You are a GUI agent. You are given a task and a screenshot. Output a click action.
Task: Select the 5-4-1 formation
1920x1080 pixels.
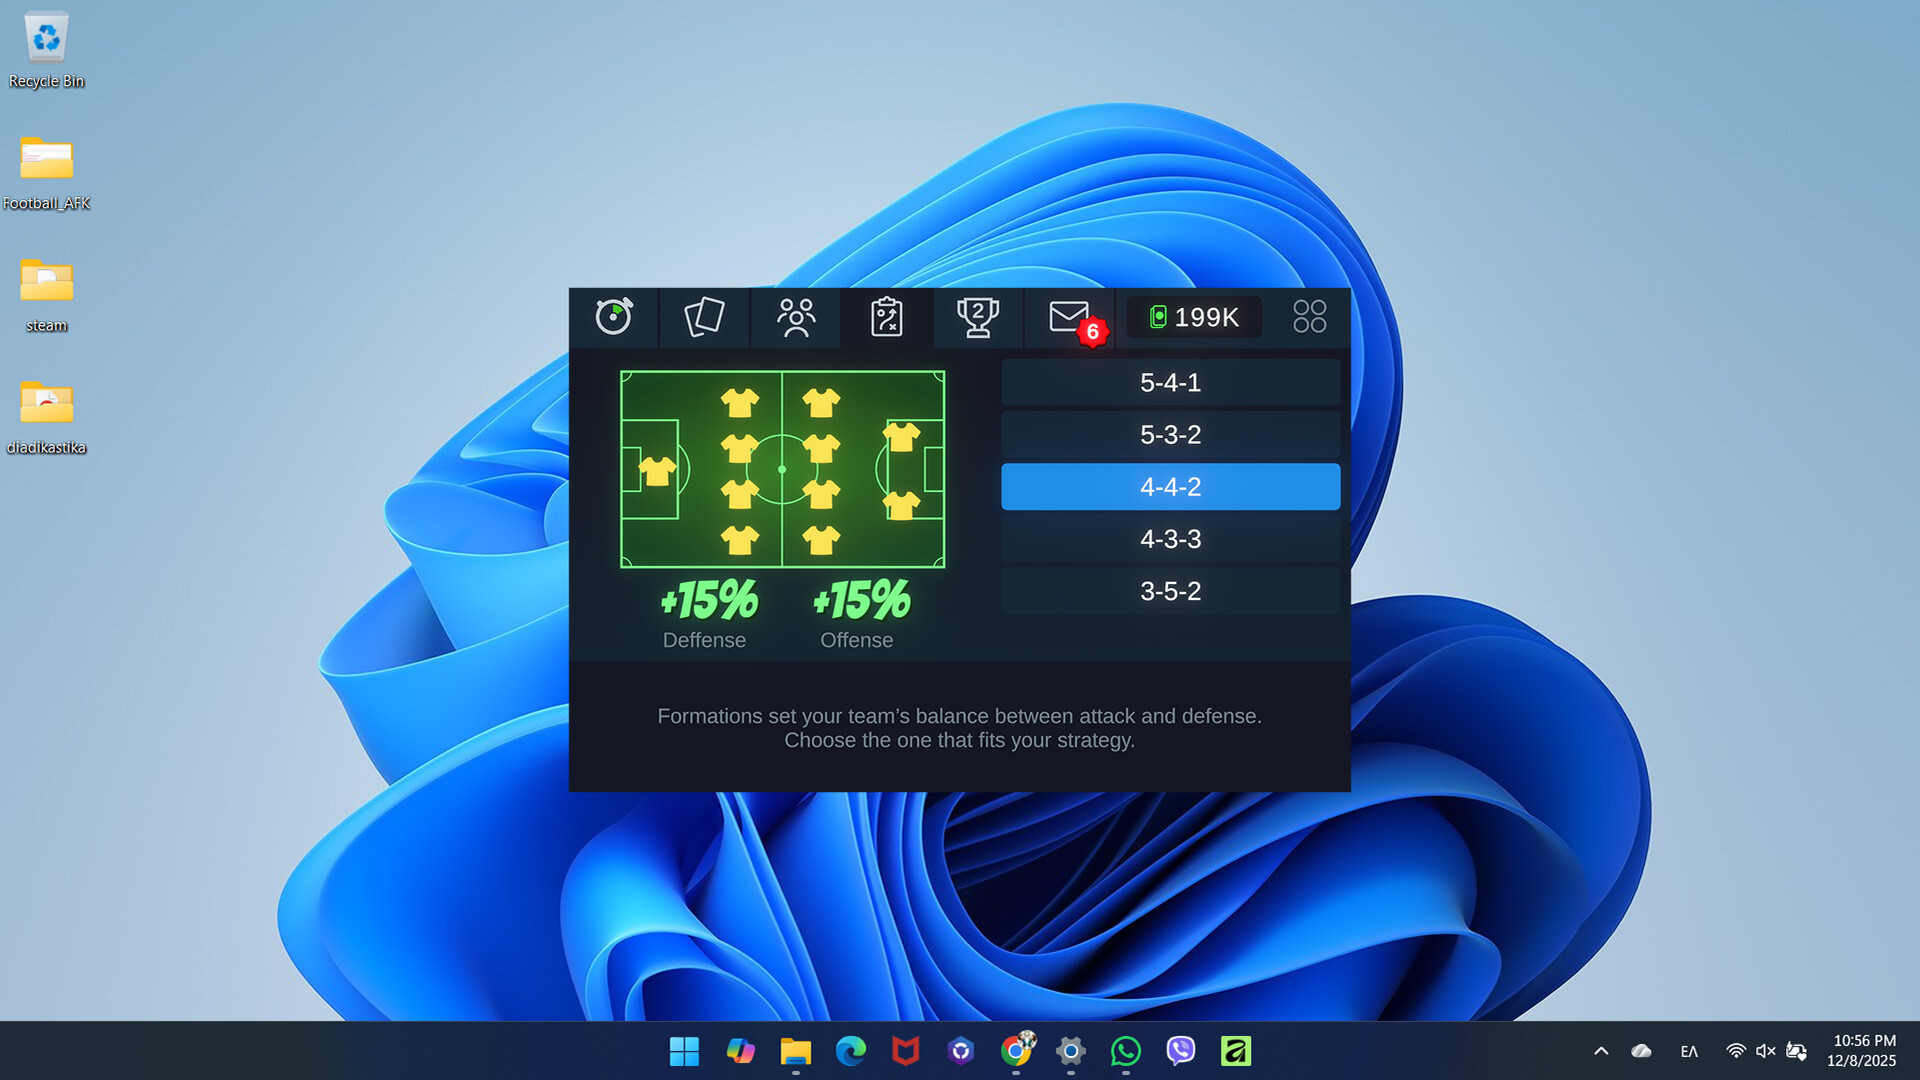pyautogui.click(x=1170, y=382)
